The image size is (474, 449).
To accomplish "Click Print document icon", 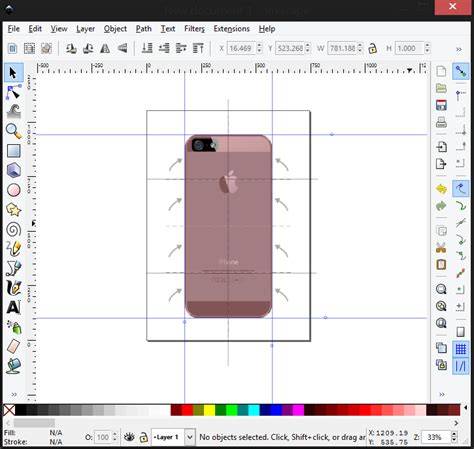I will click(x=441, y=122).
